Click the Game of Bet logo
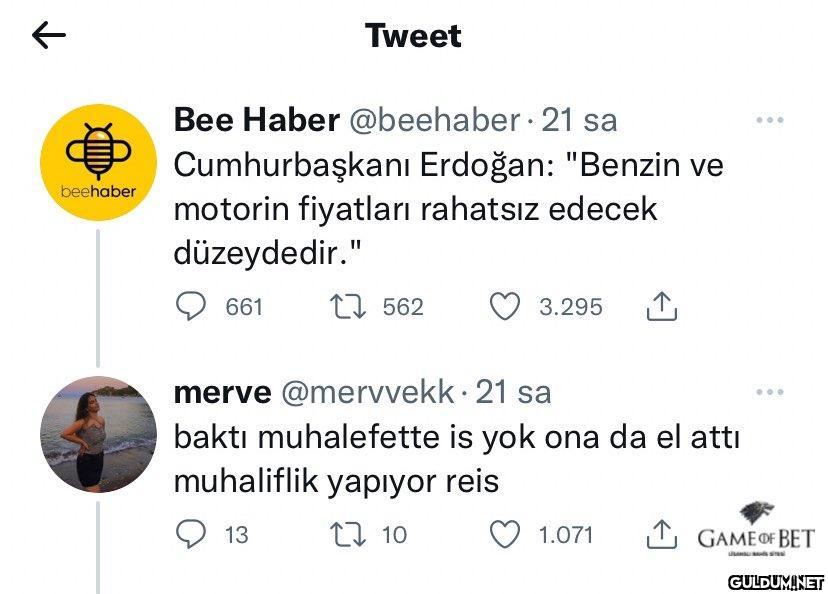 point(756,530)
